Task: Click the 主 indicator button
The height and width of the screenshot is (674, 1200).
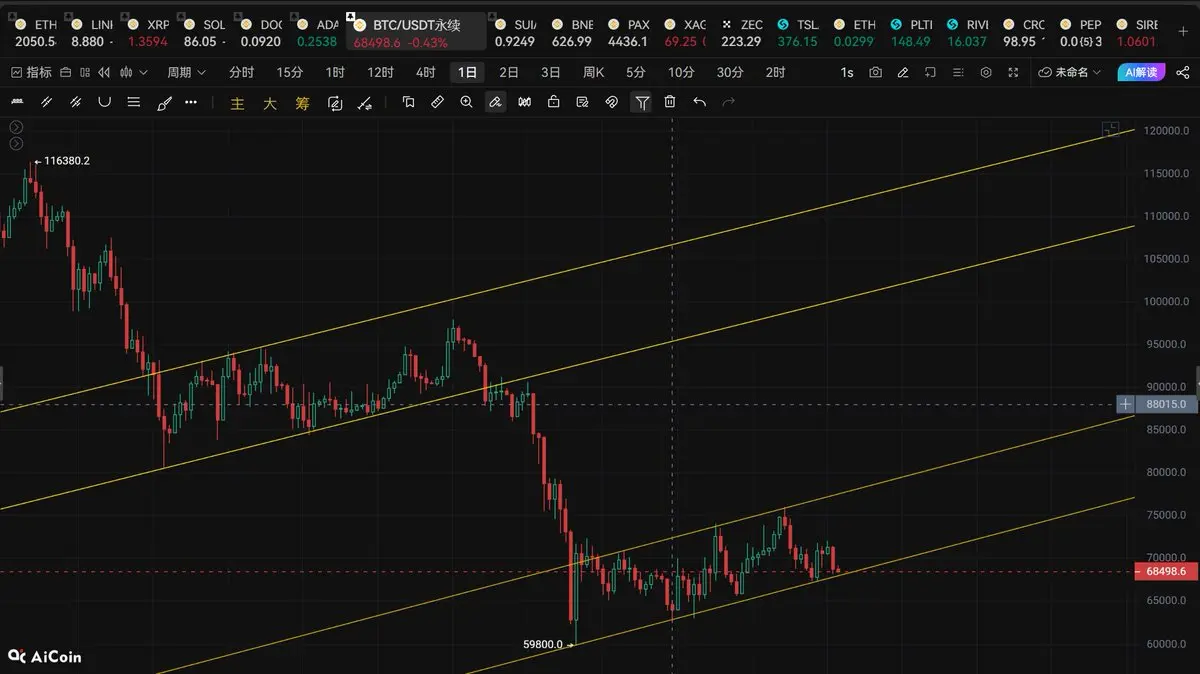Action: click(237, 103)
